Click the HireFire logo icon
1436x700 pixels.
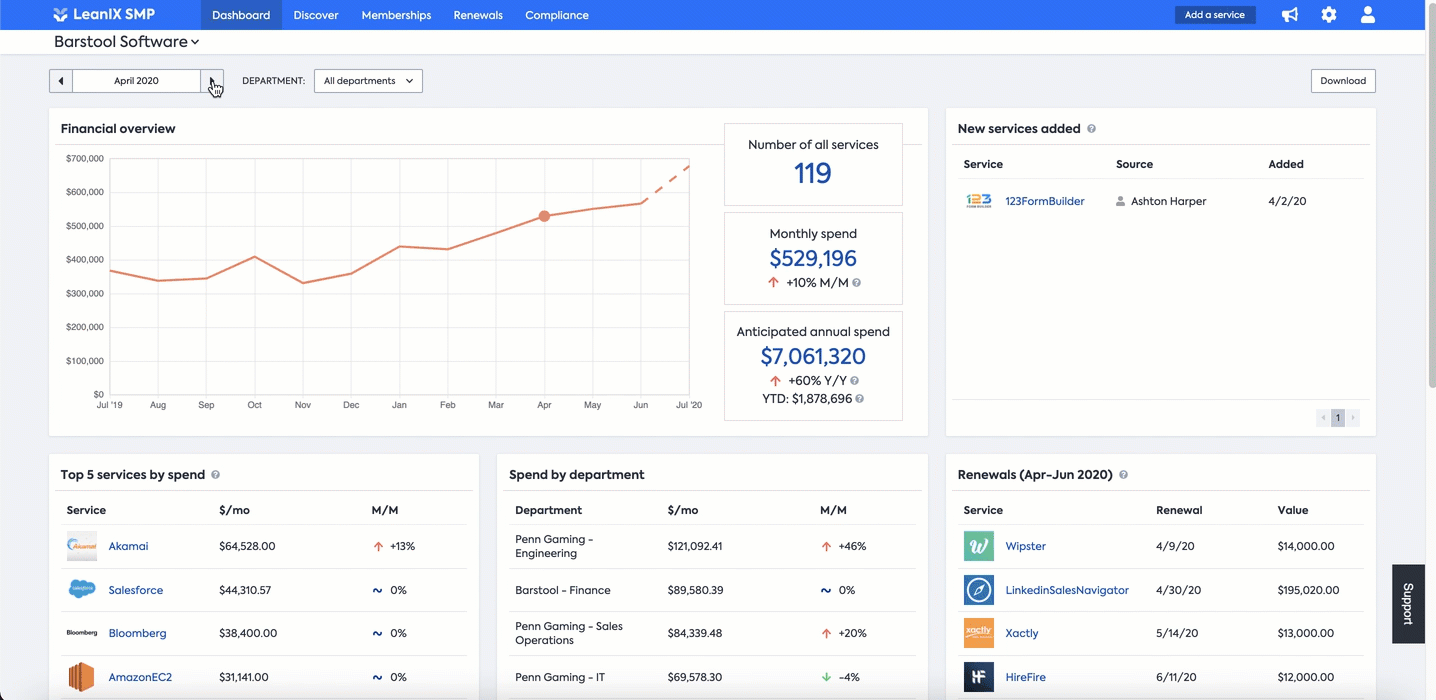click(979, 677)
